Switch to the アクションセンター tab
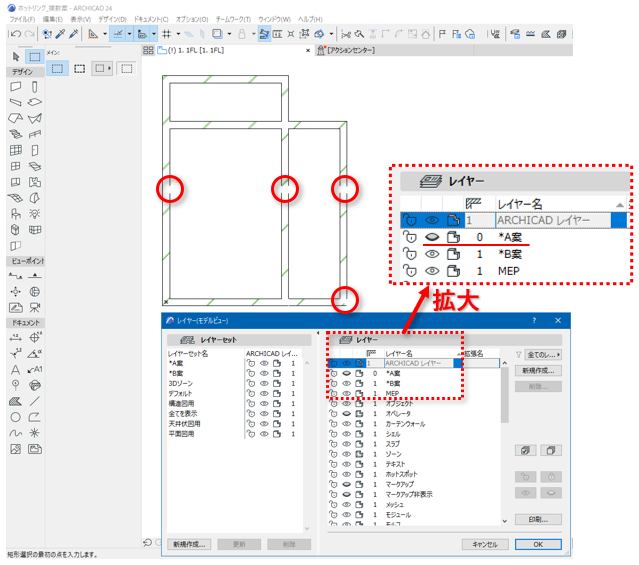Screen dimensions: 639x565 click(348, 49)
